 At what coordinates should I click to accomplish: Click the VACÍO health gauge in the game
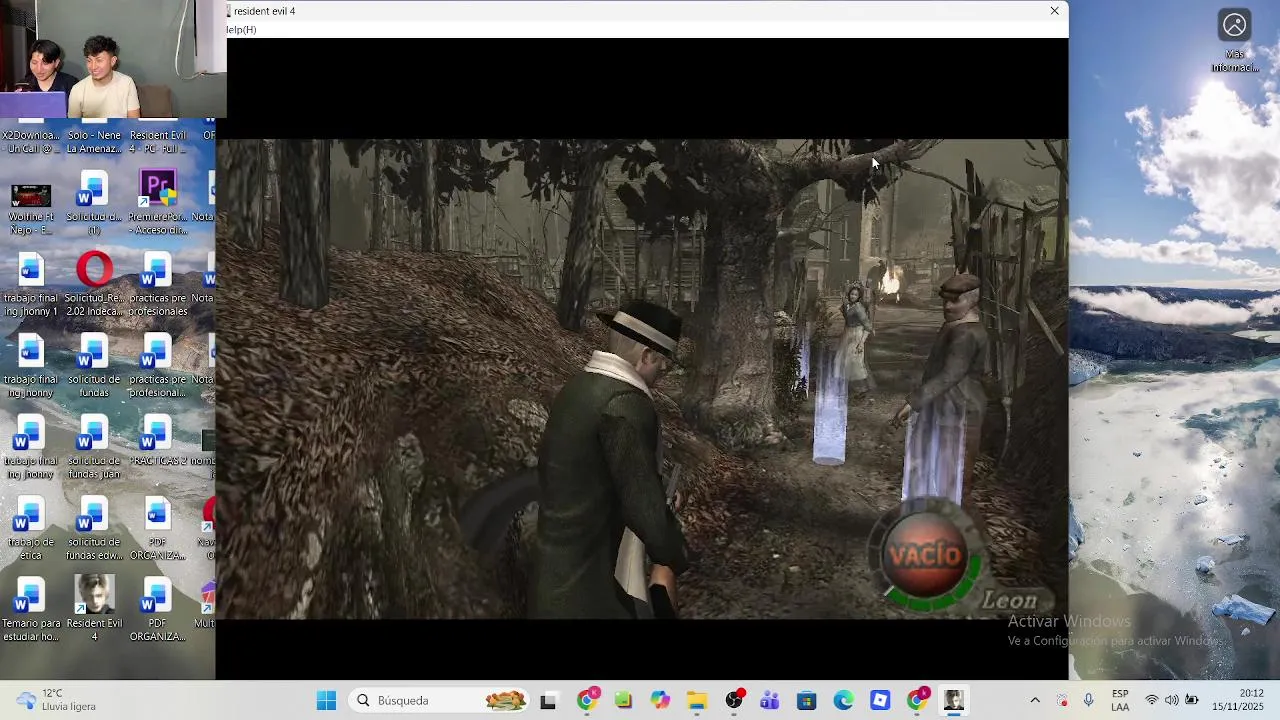pyautogui.click(x=926, y=556)
